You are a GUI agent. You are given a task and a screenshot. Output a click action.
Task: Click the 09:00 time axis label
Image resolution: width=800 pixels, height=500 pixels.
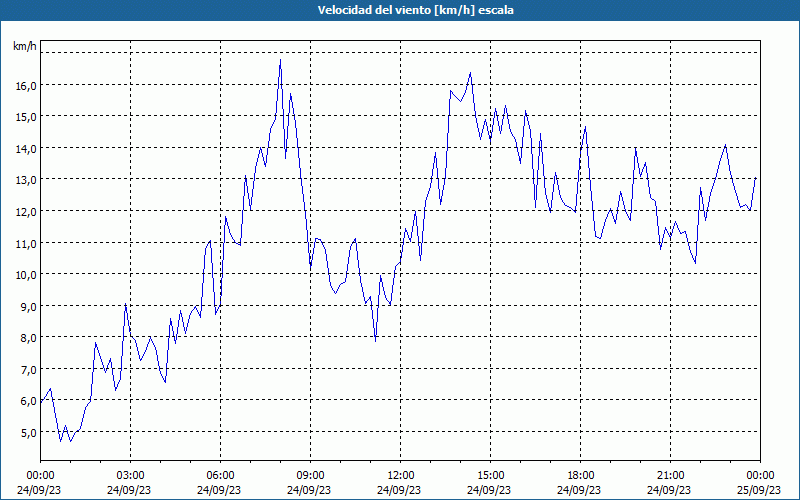tap(310, 476)
